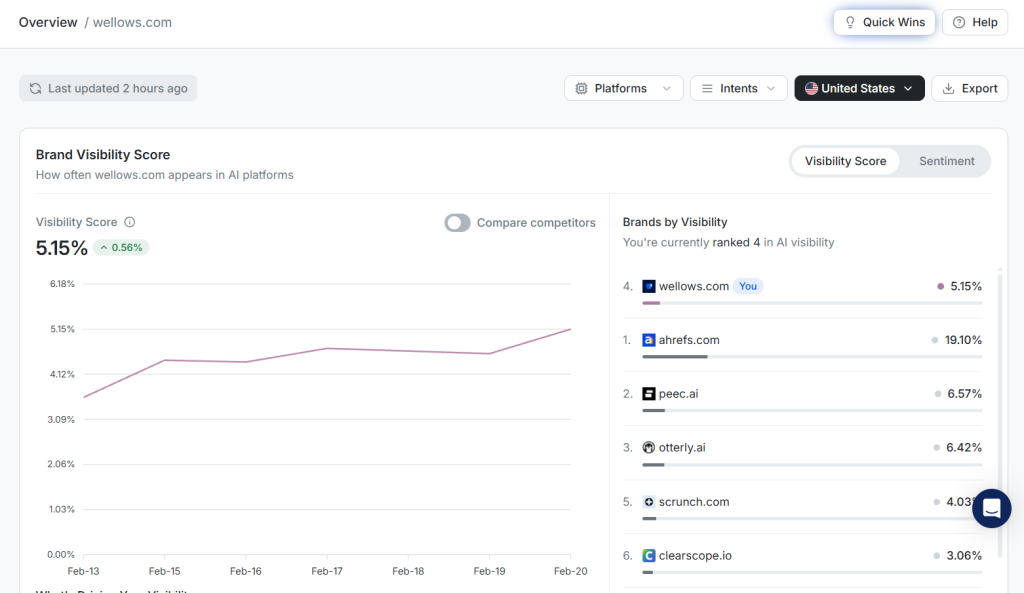This screenshot has width=1024, height=593.
Task: Click the Visibility Score info icon
Action: 130,223
